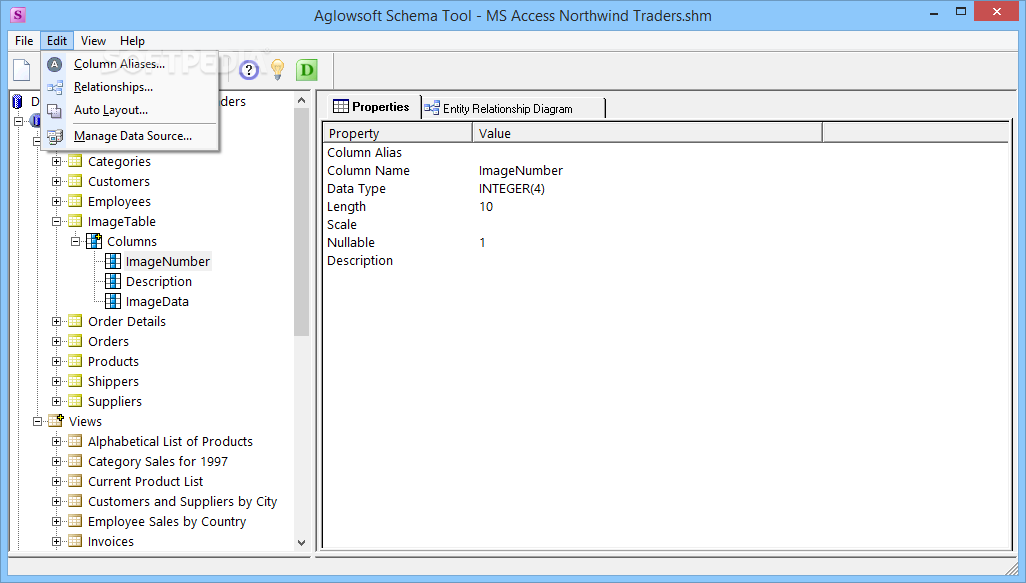The height and width of the screenshot is (583, 1026).
Task: Click the Customers table icon
Action: (x=76, y=181)
